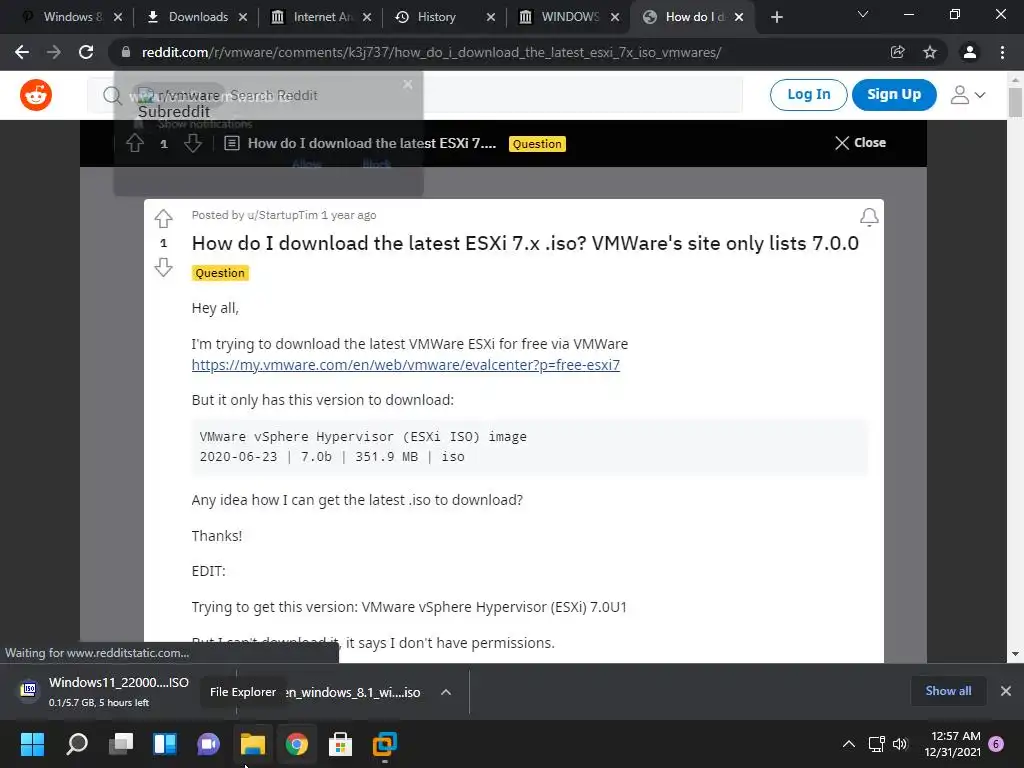
Task: Go to Reddit home via Snoo logo
Action: click(x=36, y=95)
